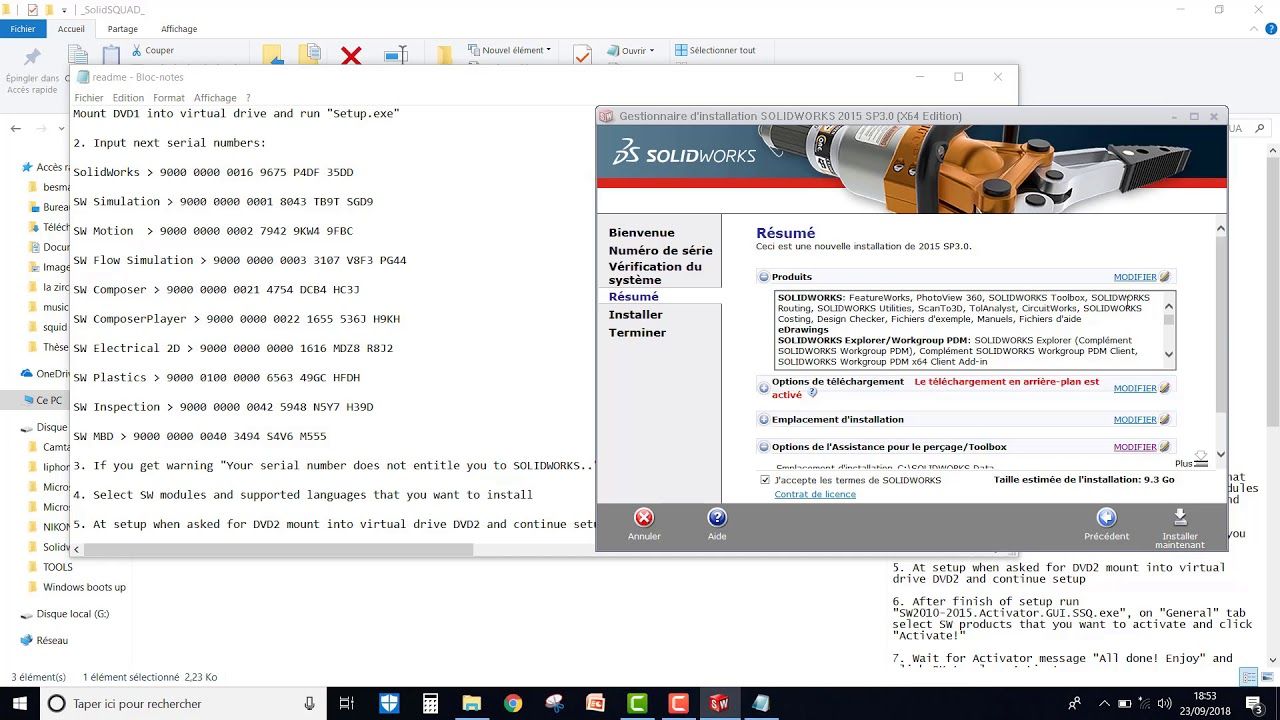Click the Installer maintenant download icon
The height and width of the screenshot is (720, 1280).
click(1180, 517)
